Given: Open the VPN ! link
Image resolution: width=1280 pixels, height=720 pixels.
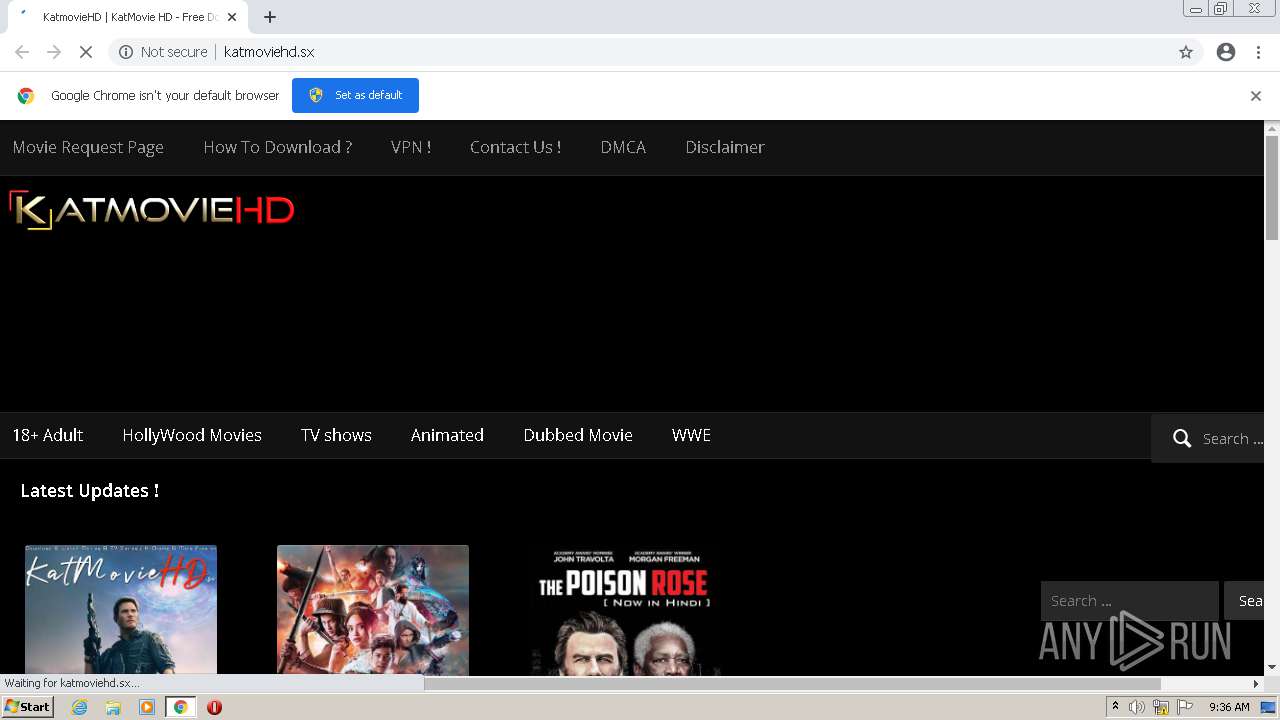Looking at the screenshot, I should [x=411, y=147].
